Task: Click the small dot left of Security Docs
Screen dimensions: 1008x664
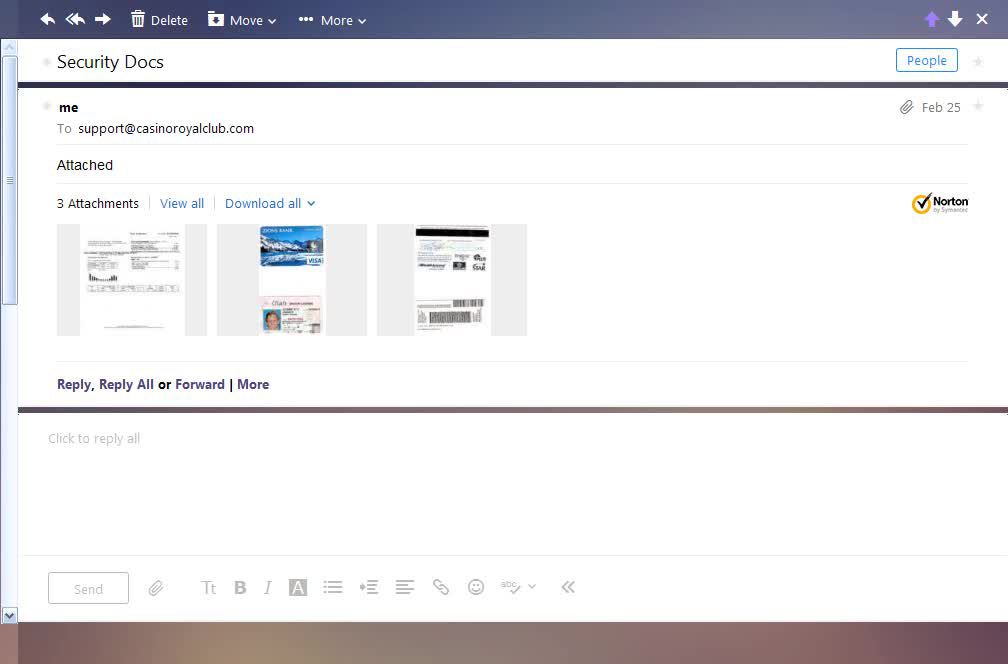Action: tap(46, 62)
